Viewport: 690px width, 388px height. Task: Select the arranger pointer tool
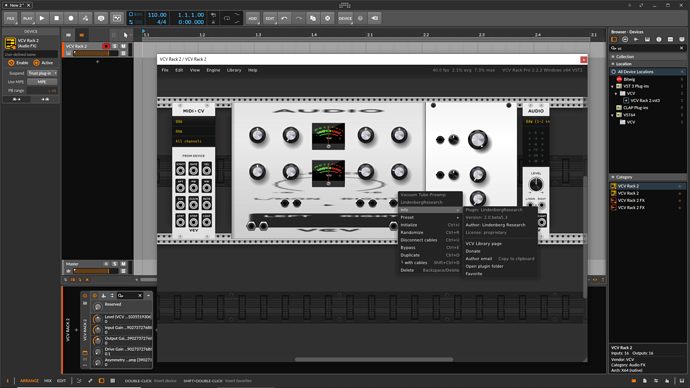pos(125,35)
